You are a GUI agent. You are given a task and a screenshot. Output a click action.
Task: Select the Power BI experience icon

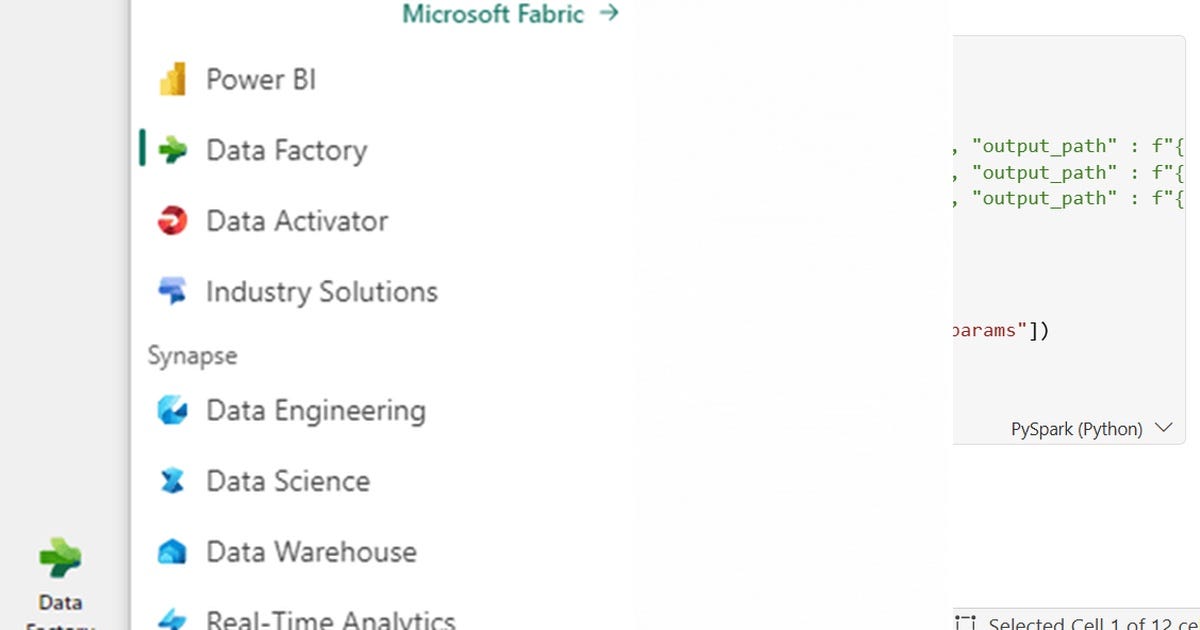pyautogui.click(x=172, y=79)
